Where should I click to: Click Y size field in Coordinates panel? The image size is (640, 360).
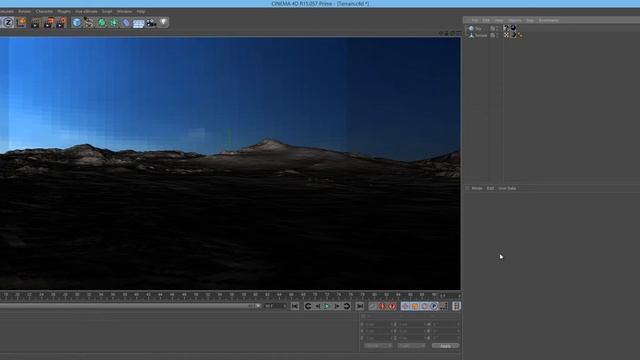411,331
